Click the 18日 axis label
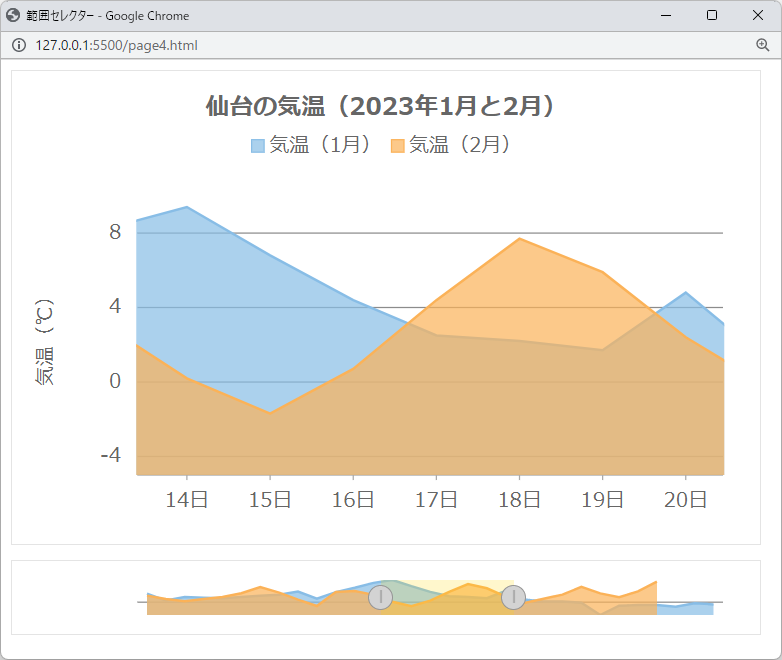 519,499
